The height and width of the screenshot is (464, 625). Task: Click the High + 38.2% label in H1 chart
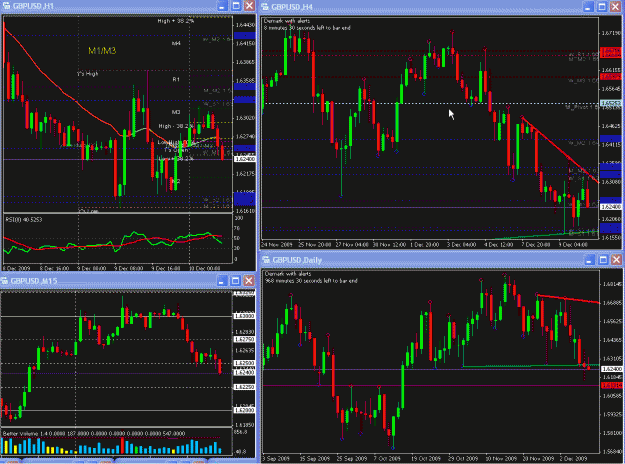pyautogui.click(x=176, y=21)
